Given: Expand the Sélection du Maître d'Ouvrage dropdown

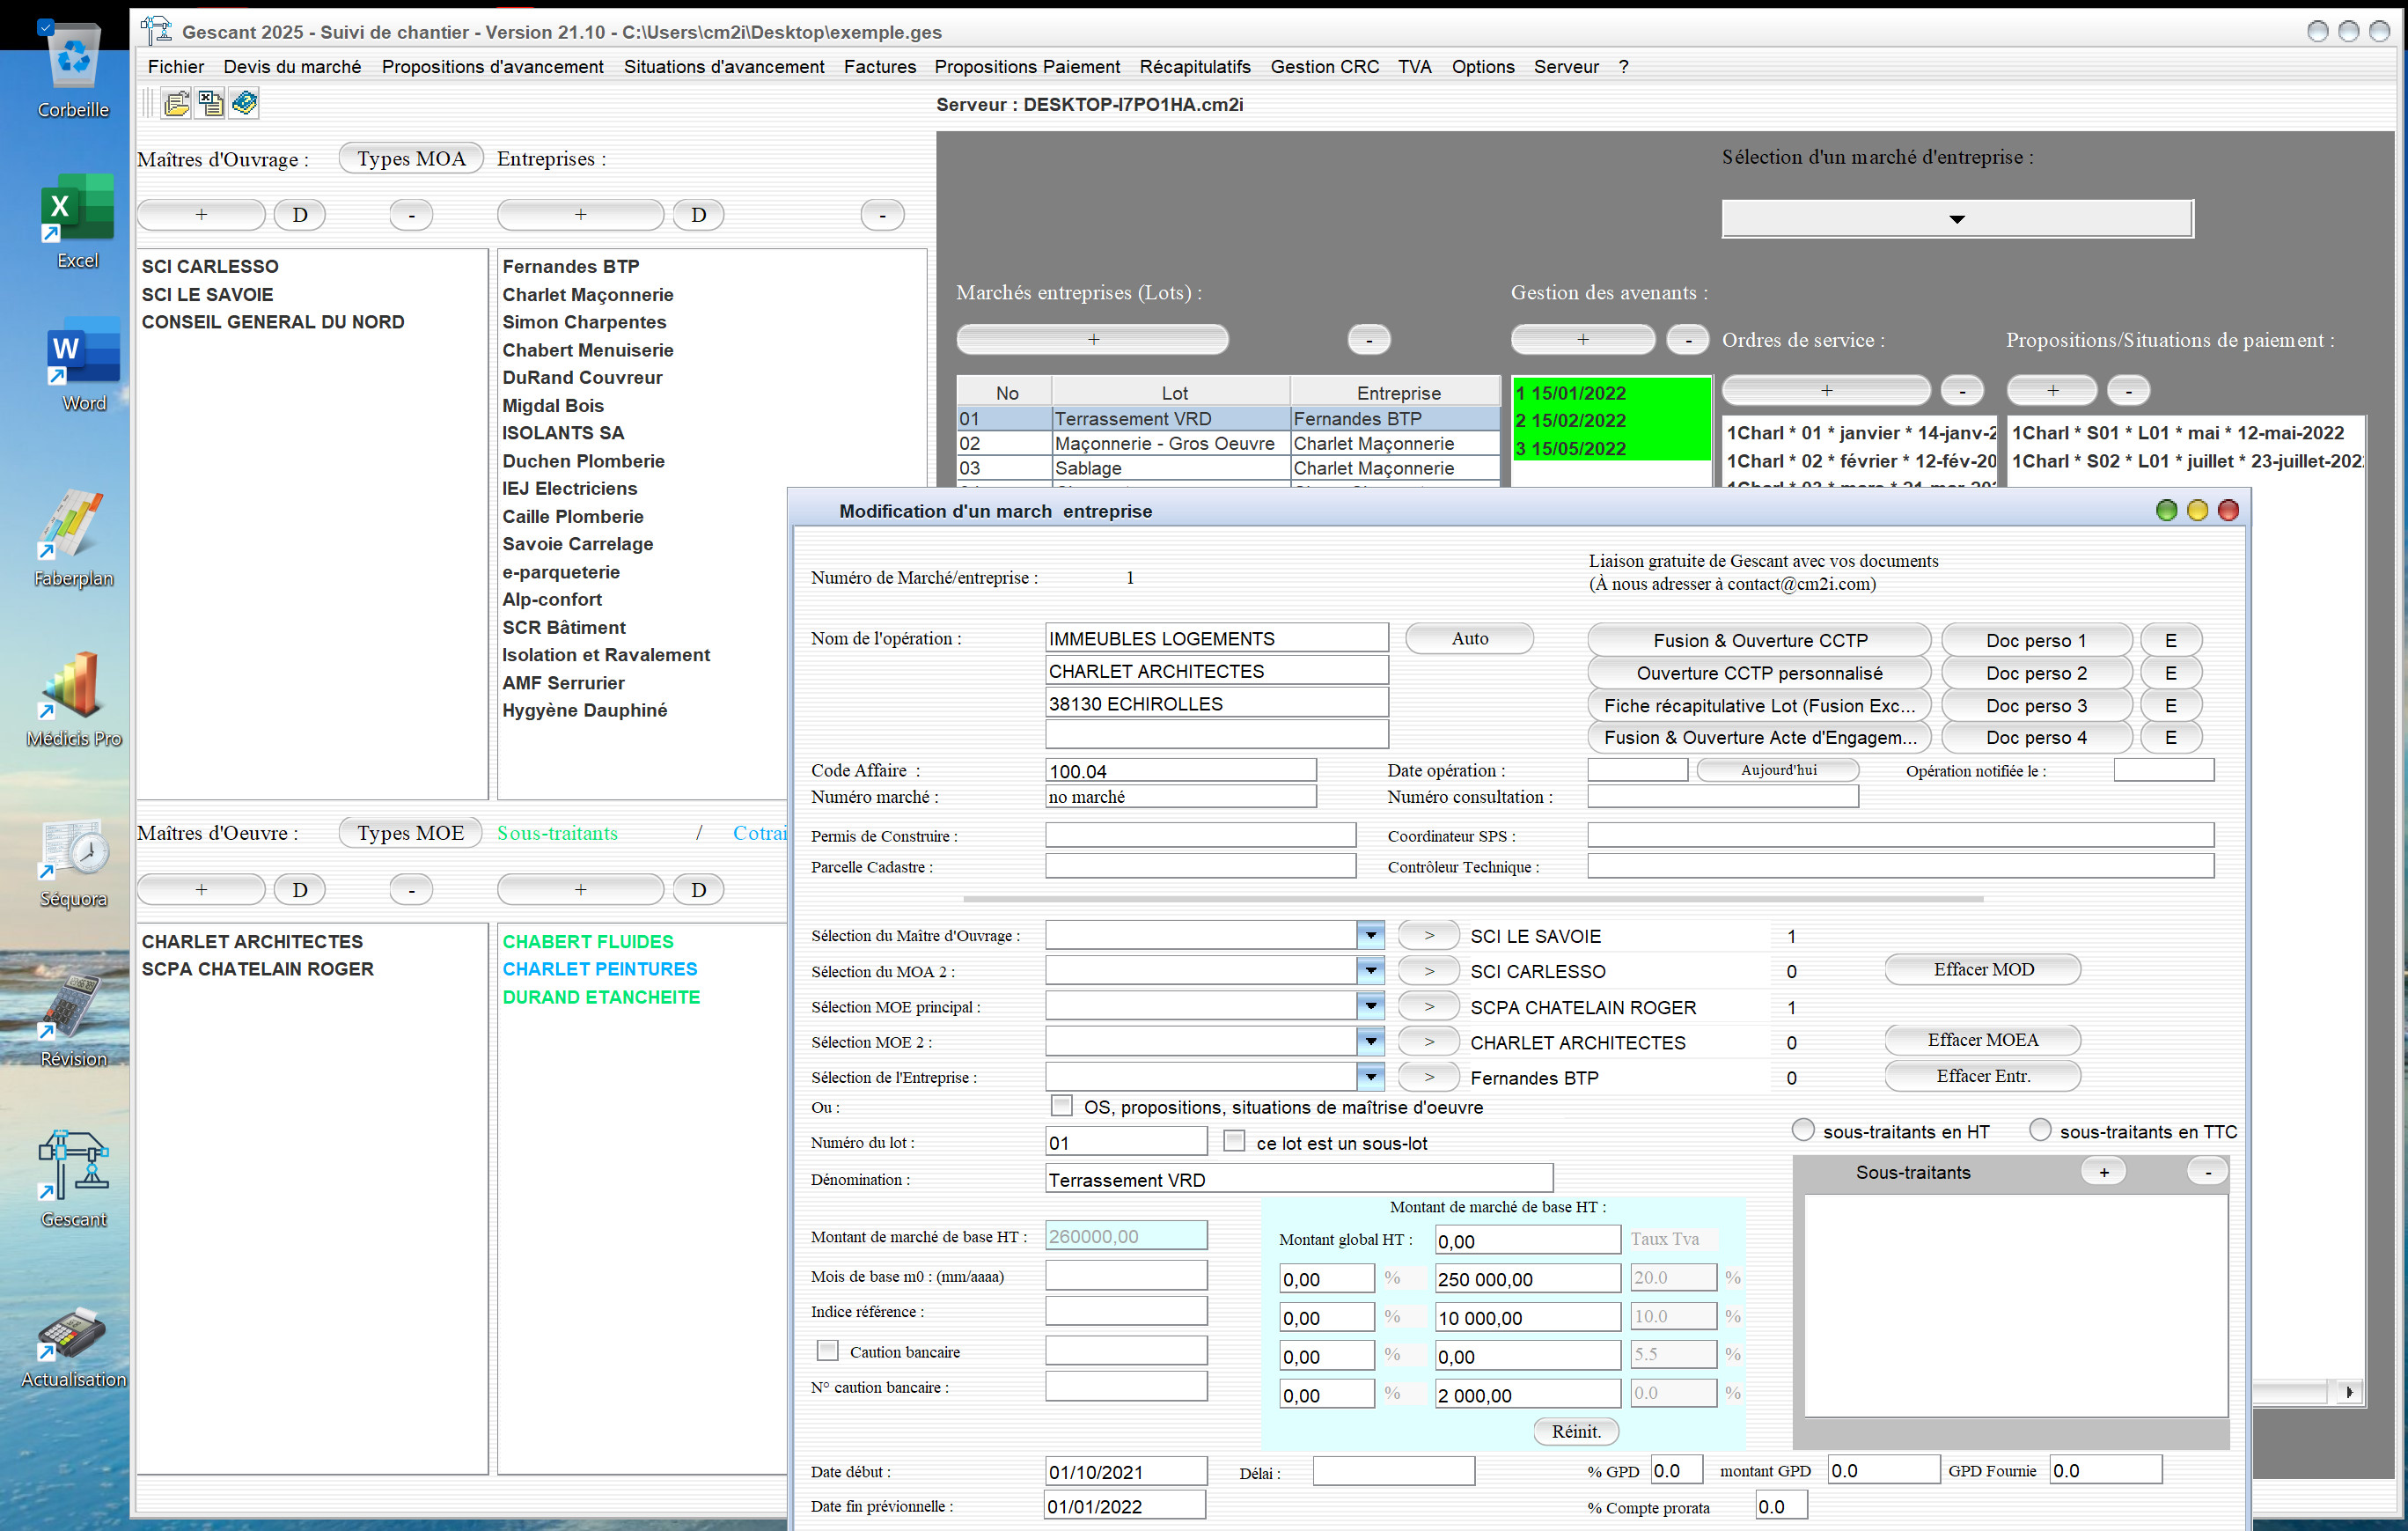Looking at the screenshot, I should point(1370,935).
